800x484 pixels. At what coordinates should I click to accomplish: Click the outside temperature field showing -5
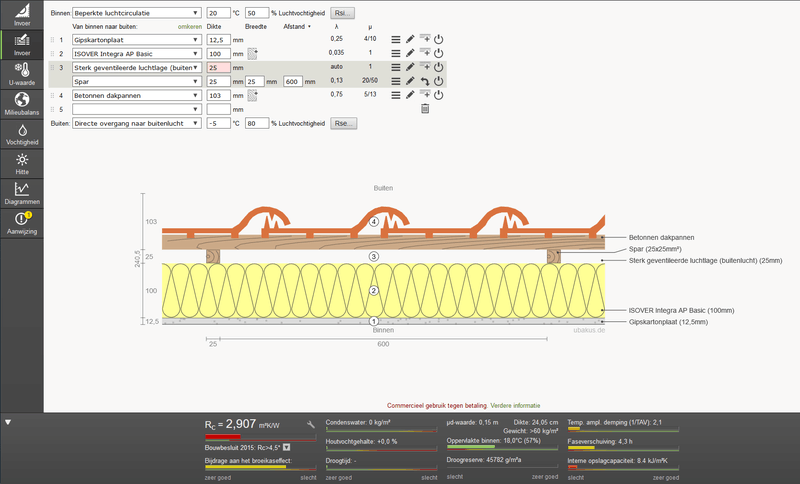click(218, 123)
